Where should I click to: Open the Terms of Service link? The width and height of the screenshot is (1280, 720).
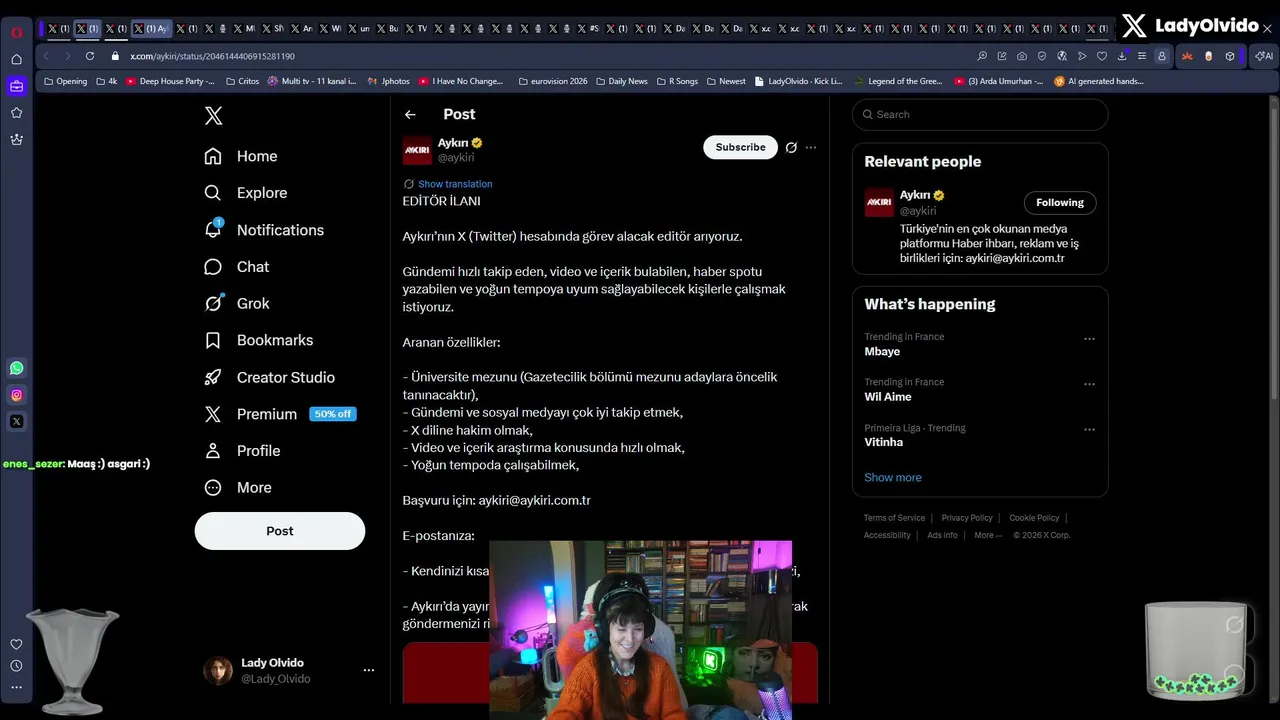[x=894, y=518]
